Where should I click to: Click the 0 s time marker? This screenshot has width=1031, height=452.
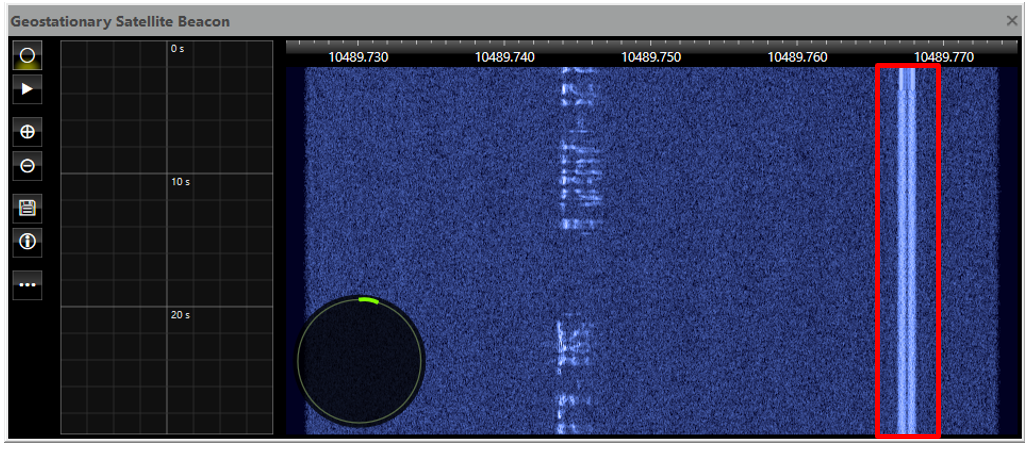178,49
